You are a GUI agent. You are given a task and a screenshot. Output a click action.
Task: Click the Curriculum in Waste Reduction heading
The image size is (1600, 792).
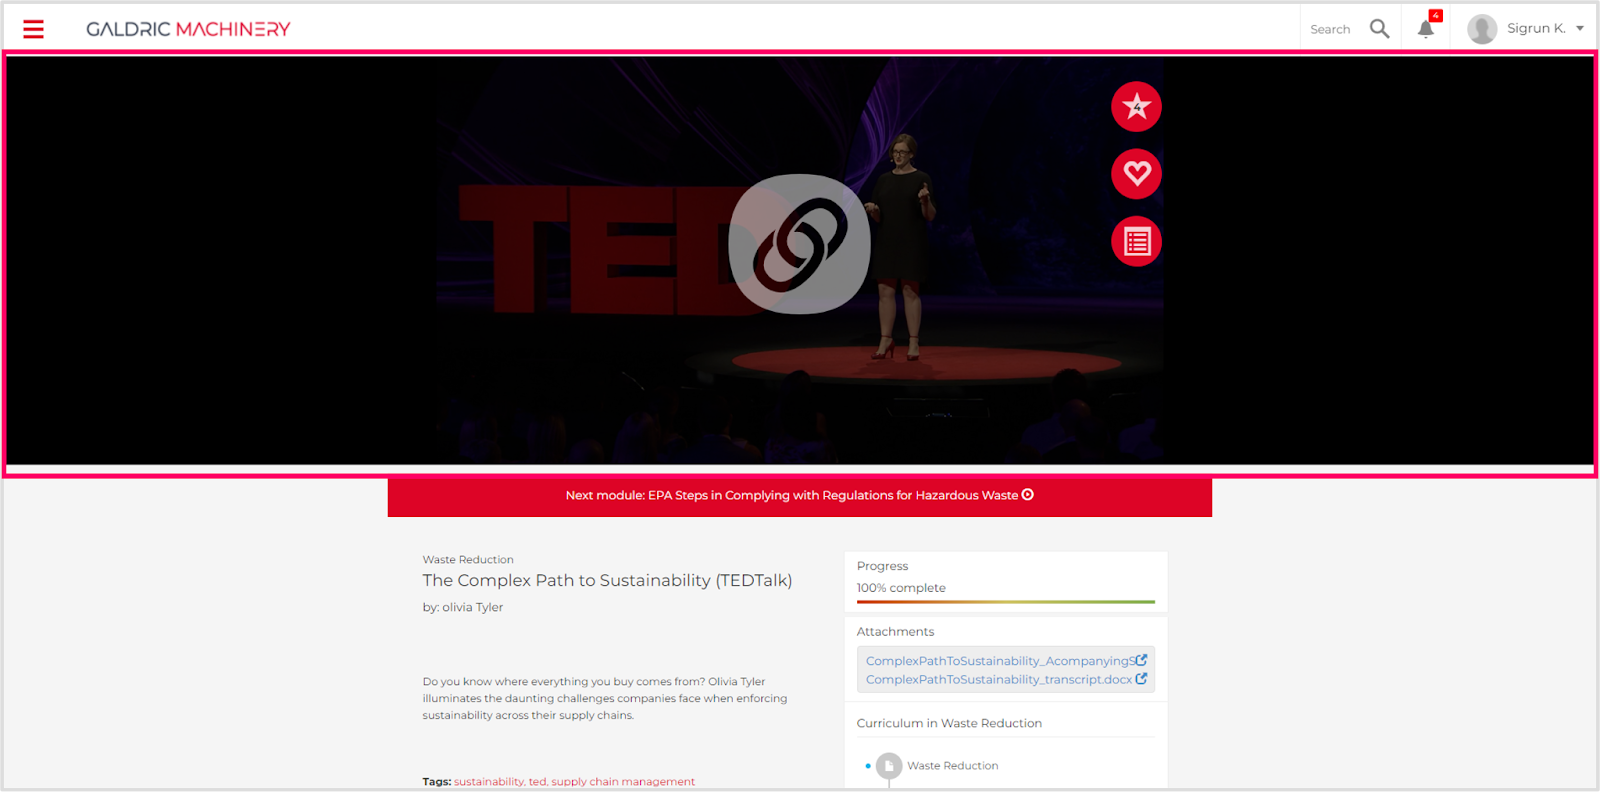[x=949, y=723]
